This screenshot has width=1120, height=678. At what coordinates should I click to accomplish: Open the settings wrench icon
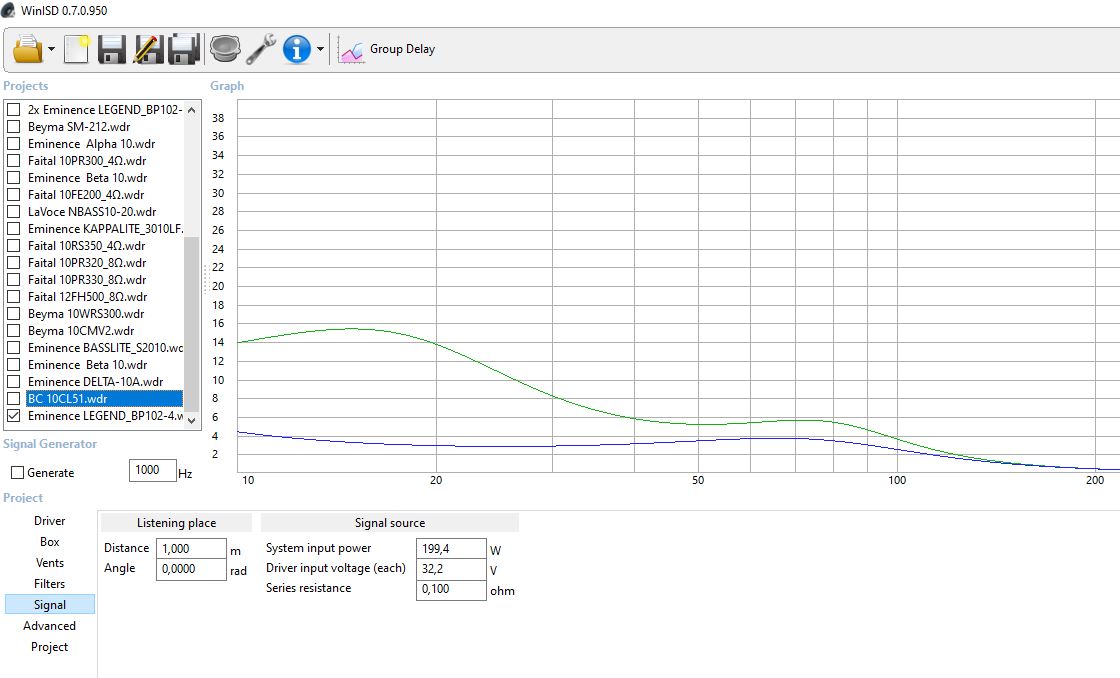261,48
